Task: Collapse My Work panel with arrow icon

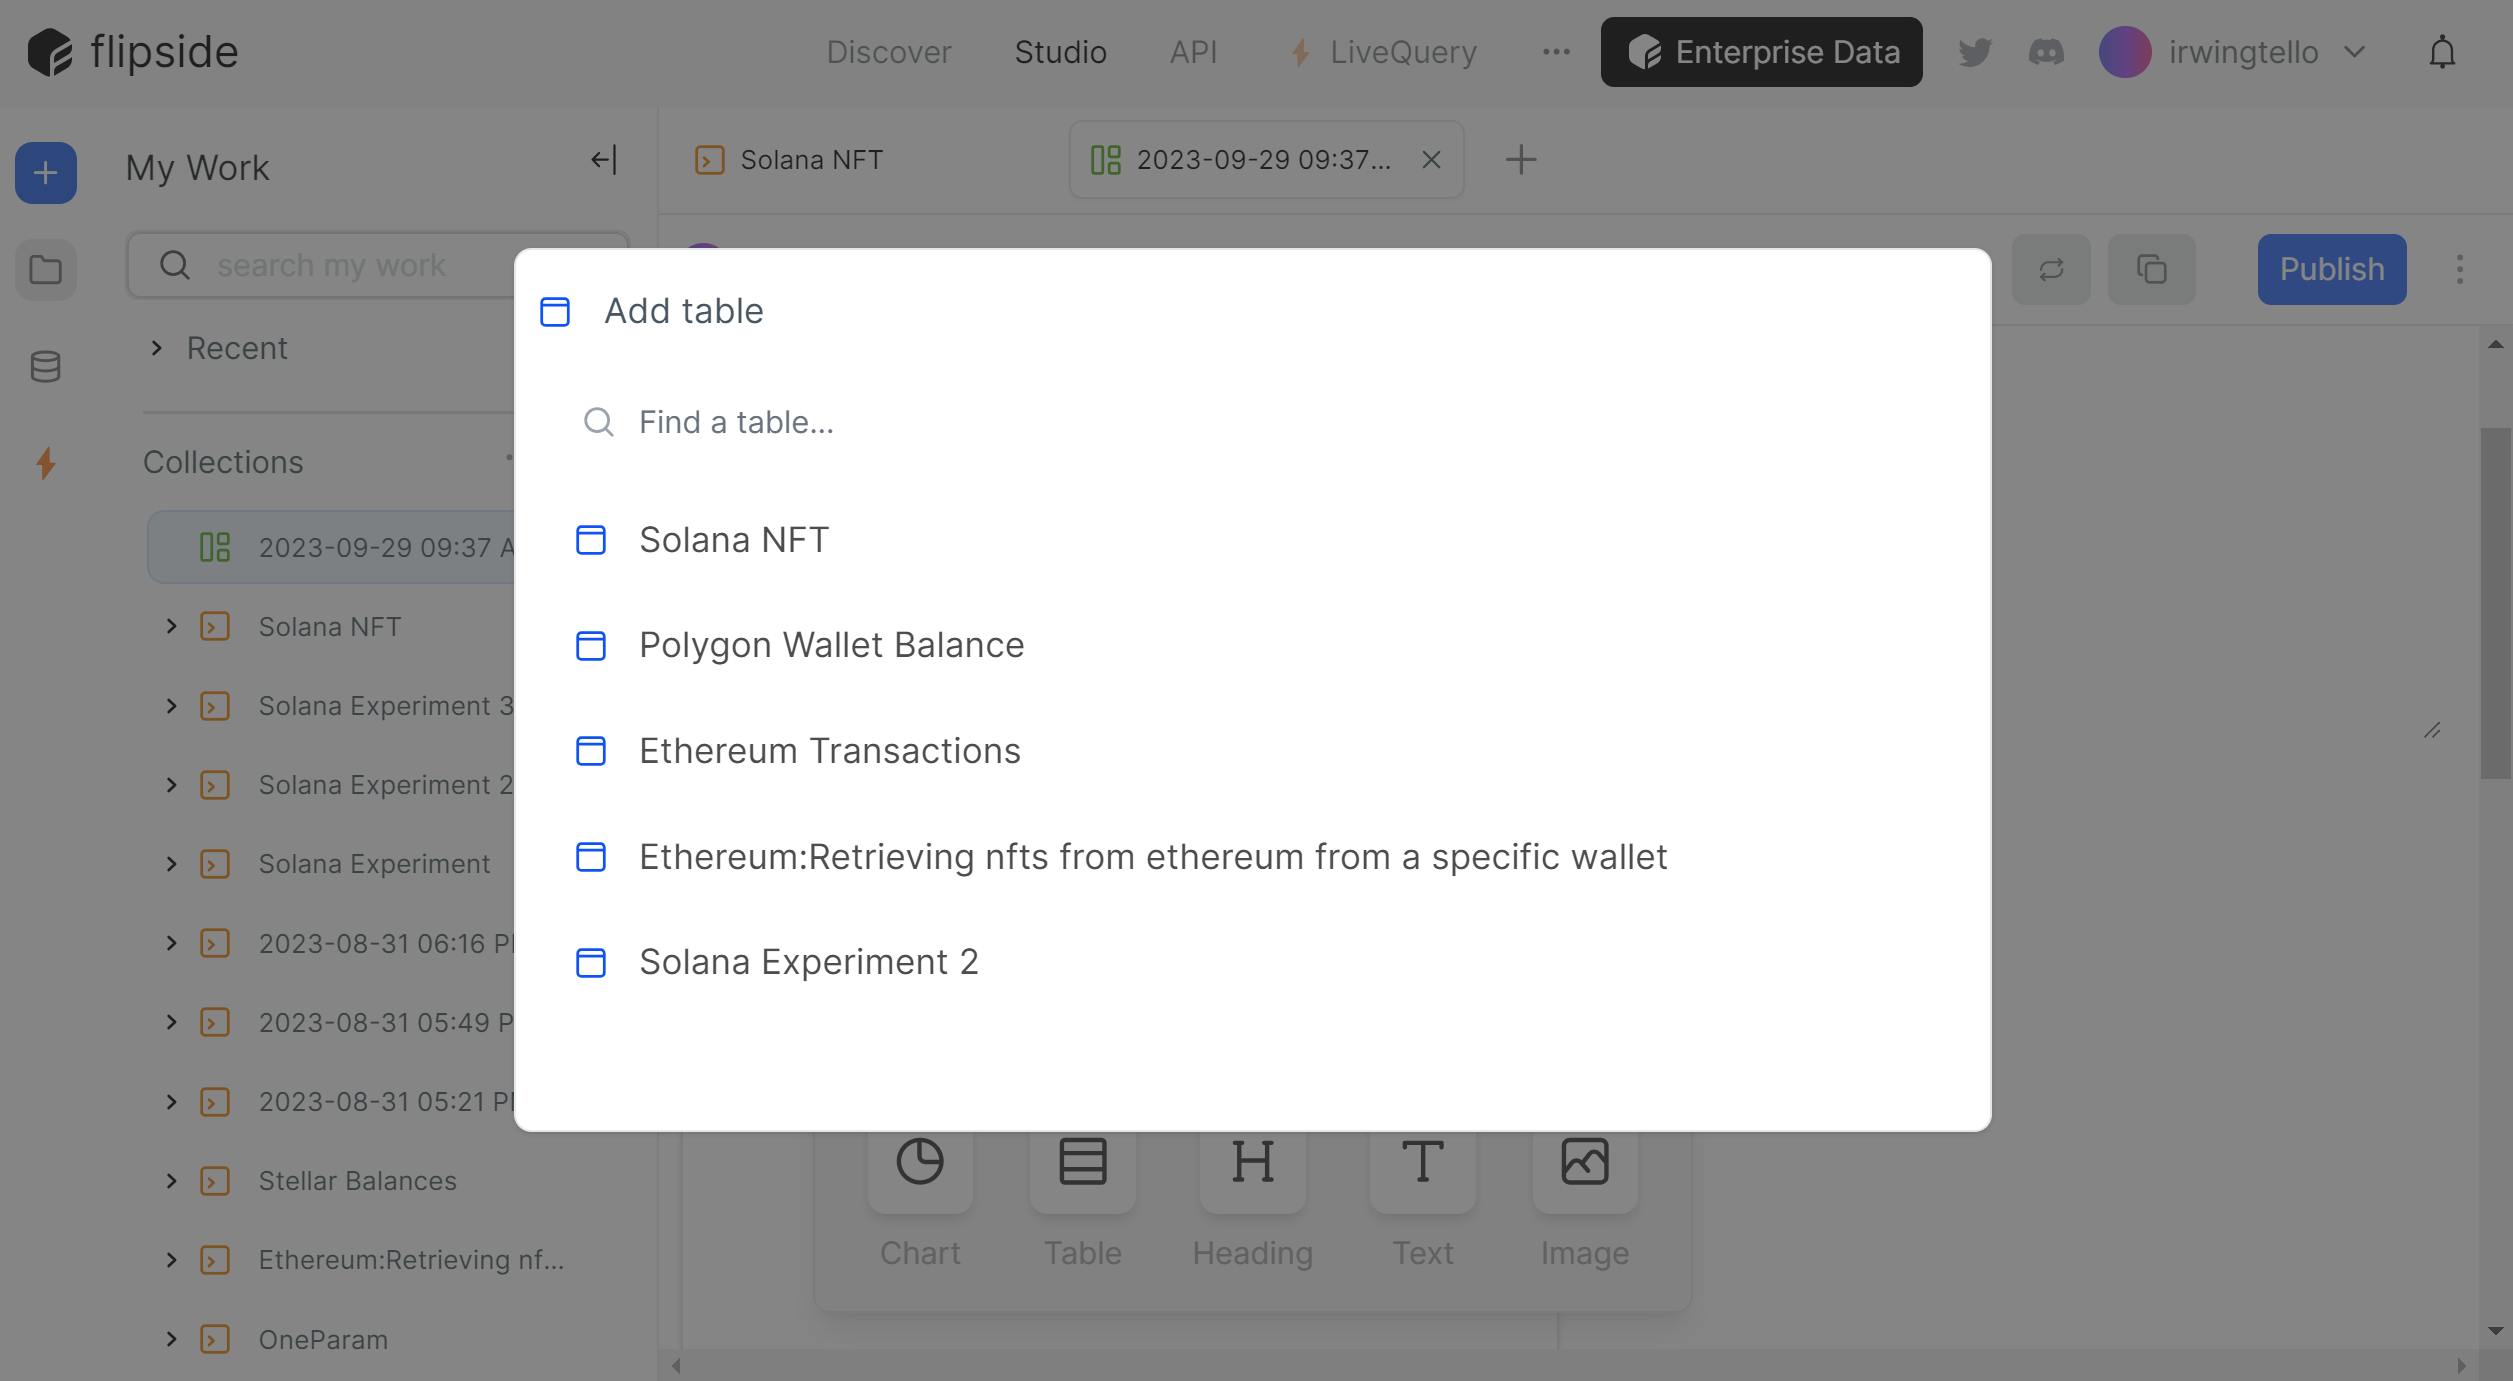Action: click(604, 160)
